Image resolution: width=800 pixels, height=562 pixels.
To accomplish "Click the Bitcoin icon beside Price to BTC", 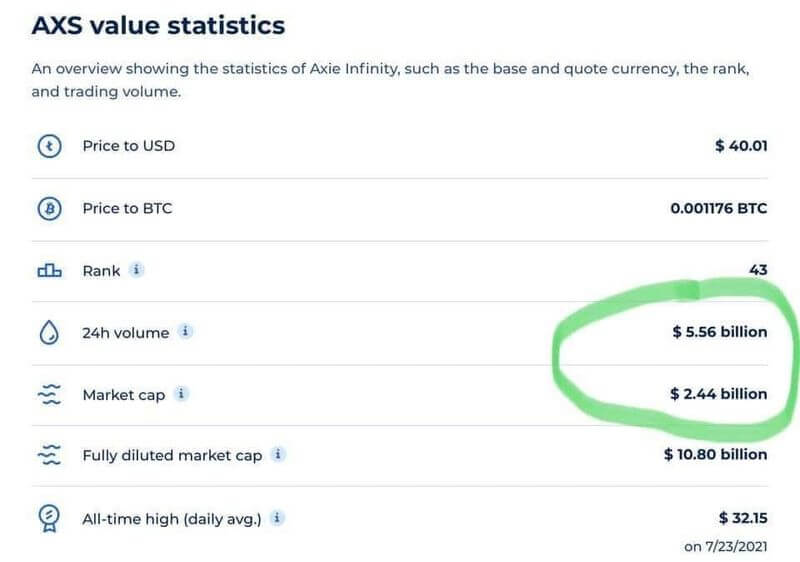I will 49,209.
